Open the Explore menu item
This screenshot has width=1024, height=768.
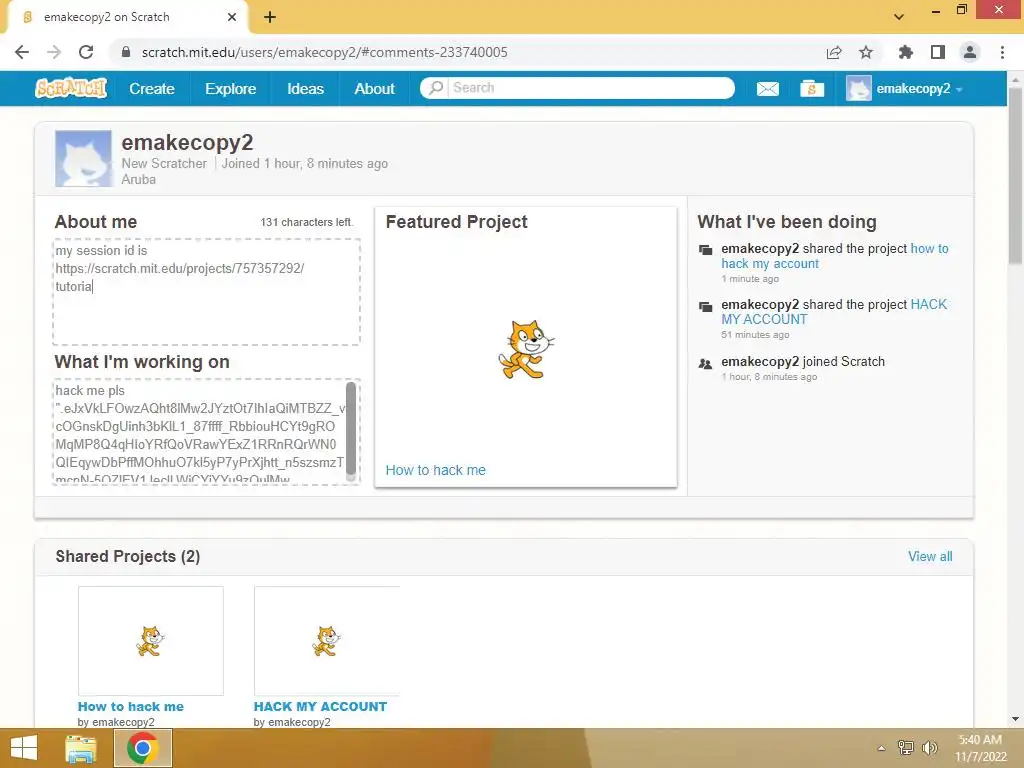231,89
